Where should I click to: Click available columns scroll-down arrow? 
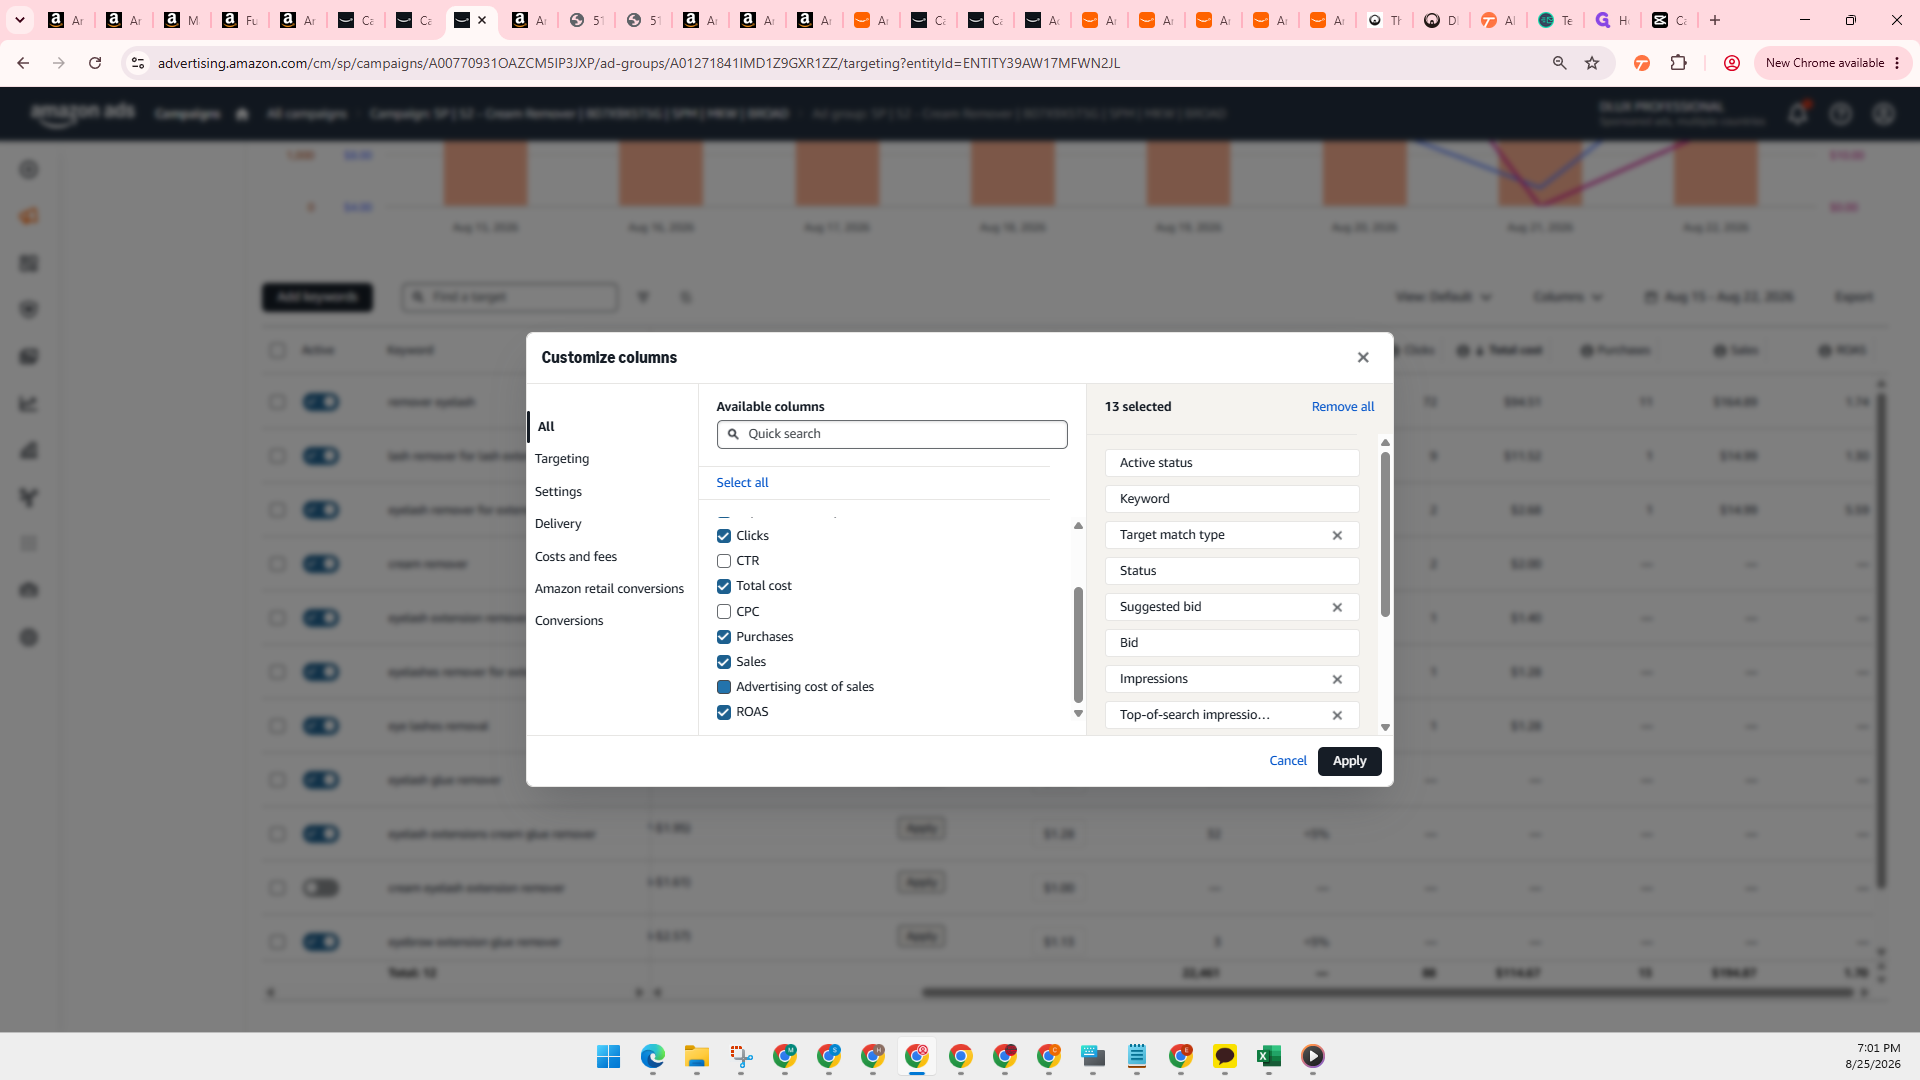(1078, 713)
